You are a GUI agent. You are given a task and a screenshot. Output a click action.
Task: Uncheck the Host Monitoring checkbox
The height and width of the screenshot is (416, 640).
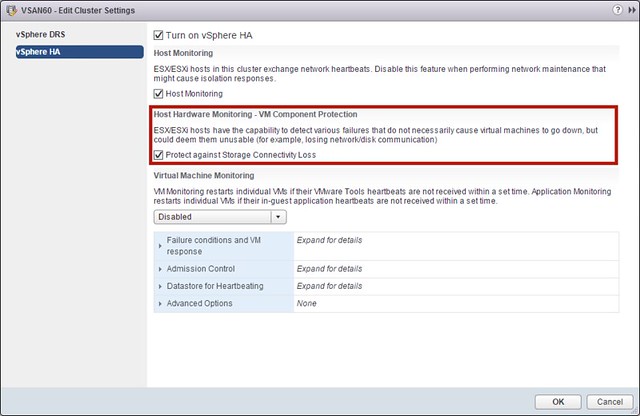(158, 93)
